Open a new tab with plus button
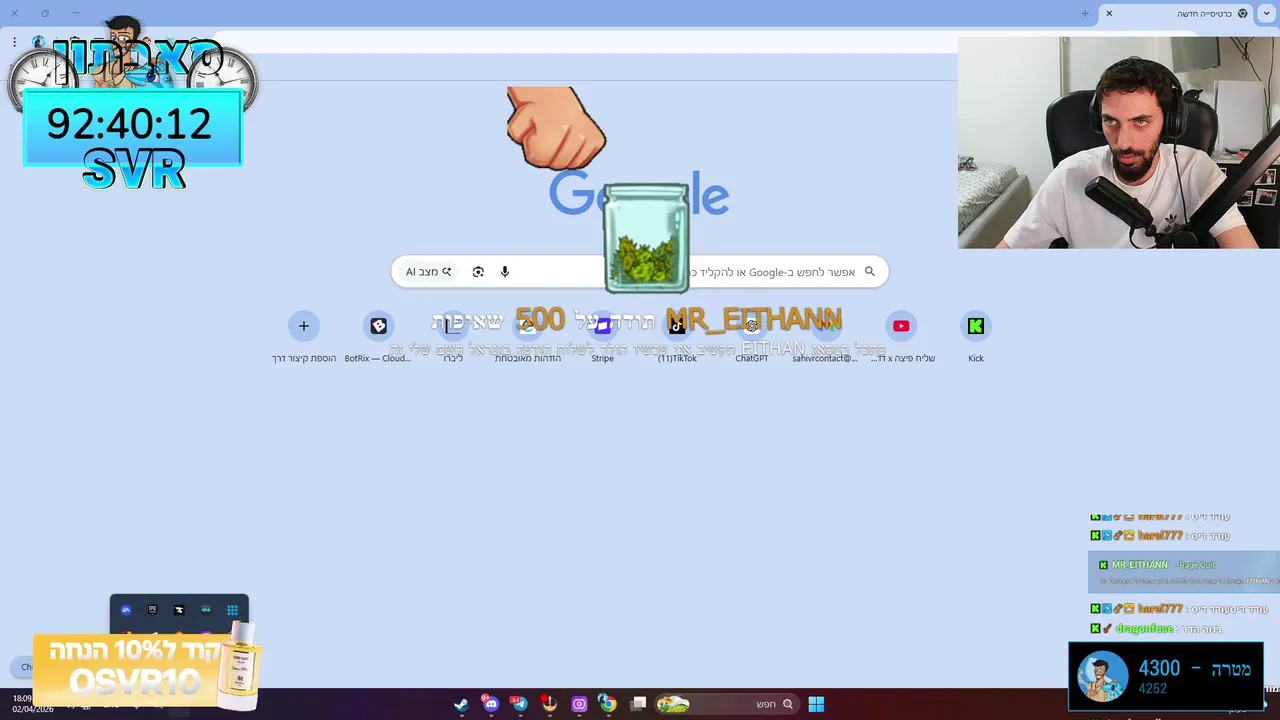Image resolution: width=1280 pixels, height=720 pixels. coord(1084,13)
